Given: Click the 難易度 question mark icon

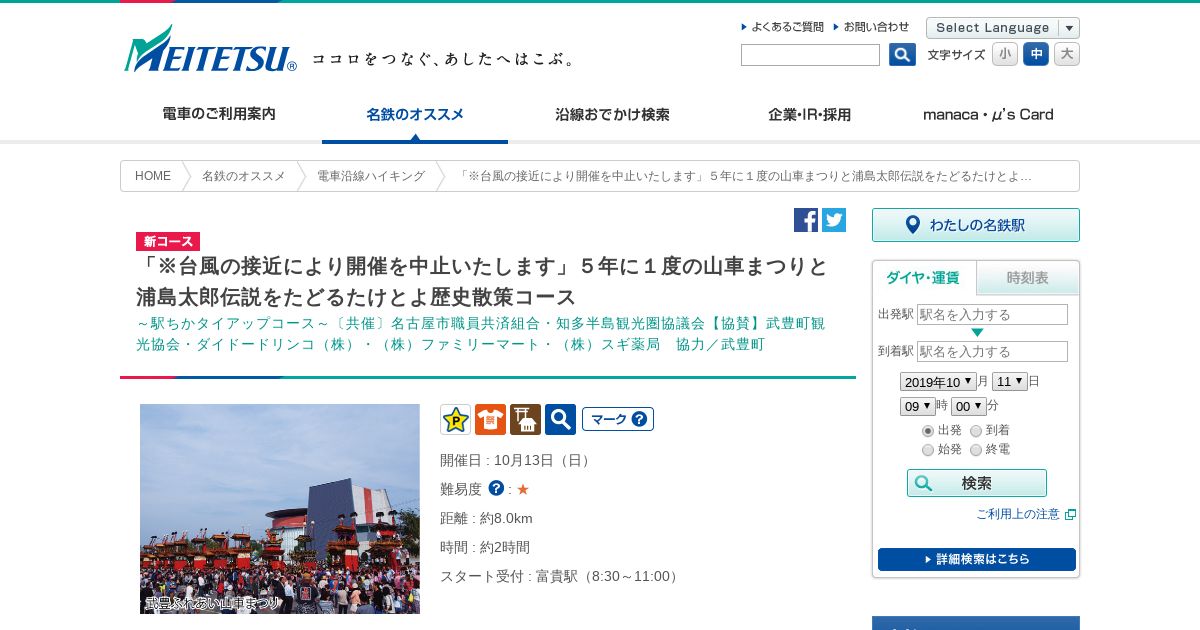Looking at the screenshot, I should tap(496, 488).
